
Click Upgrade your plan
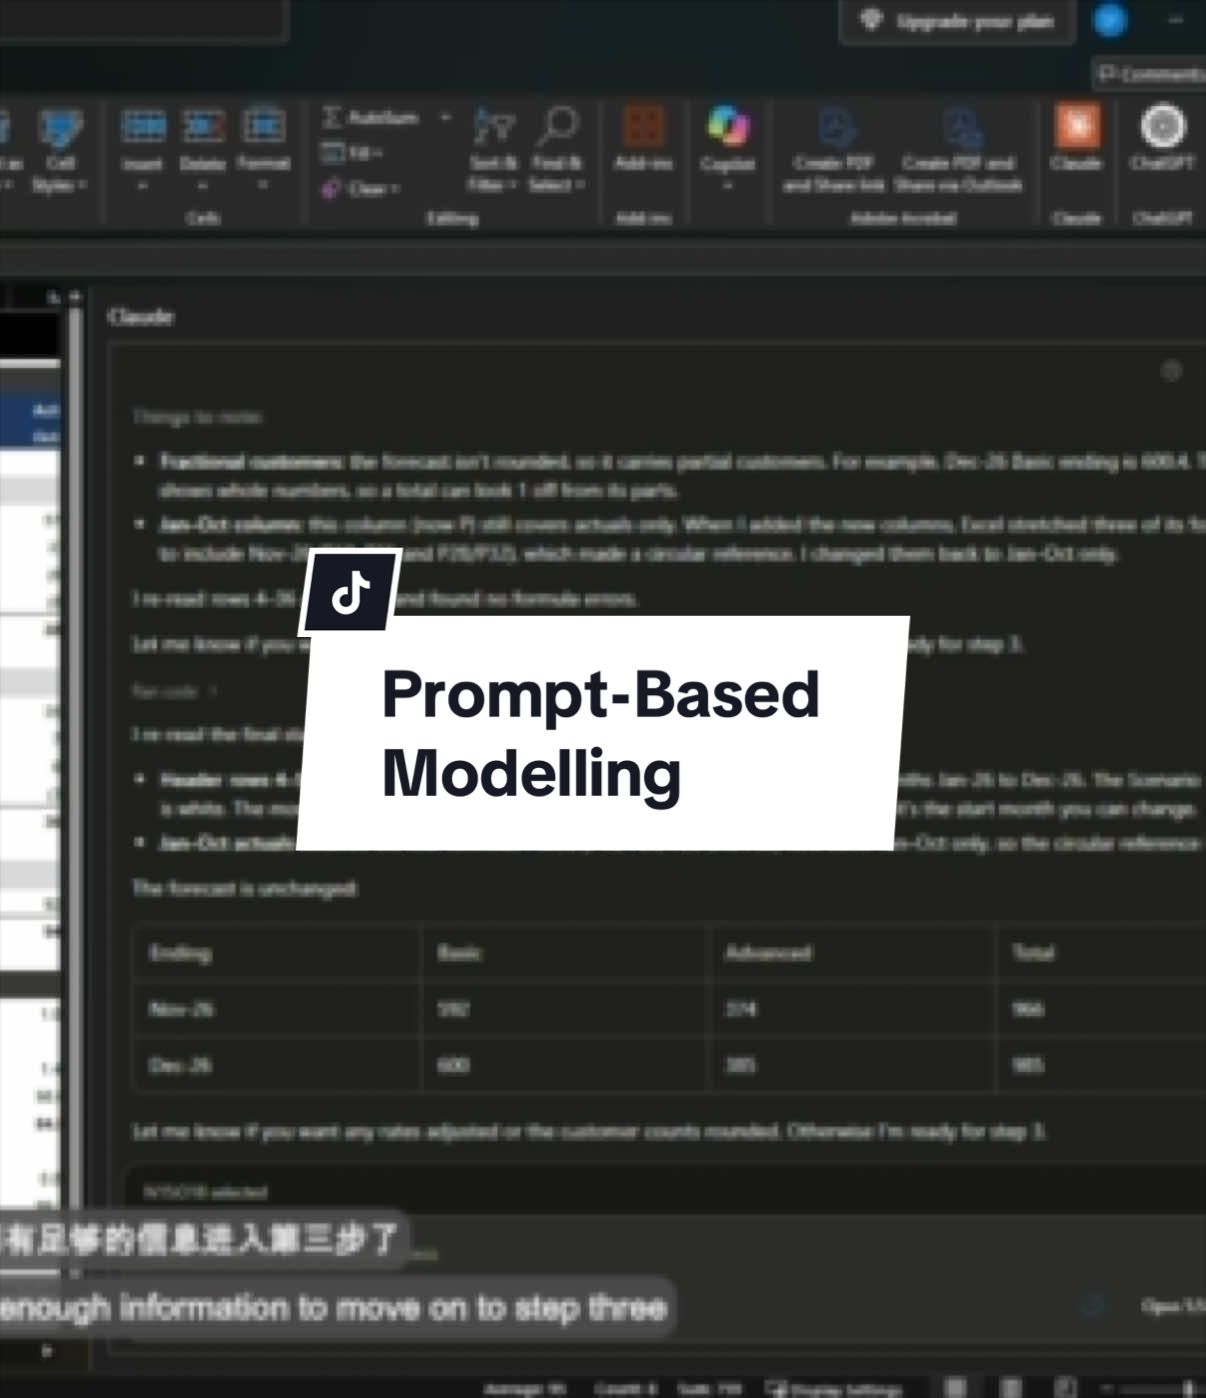tap(957, 21)
